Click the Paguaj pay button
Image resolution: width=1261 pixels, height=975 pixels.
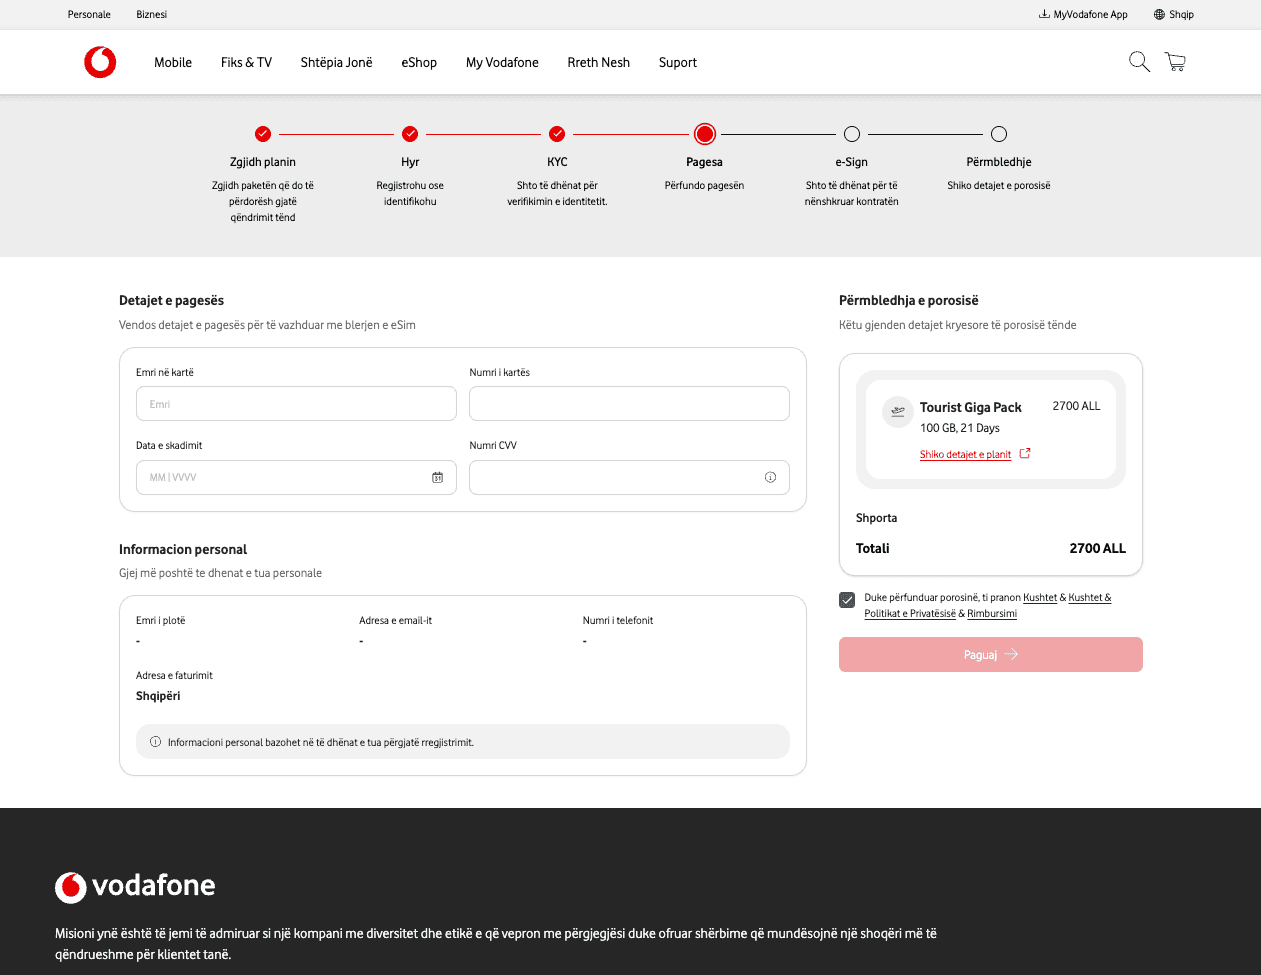(991, 655)
